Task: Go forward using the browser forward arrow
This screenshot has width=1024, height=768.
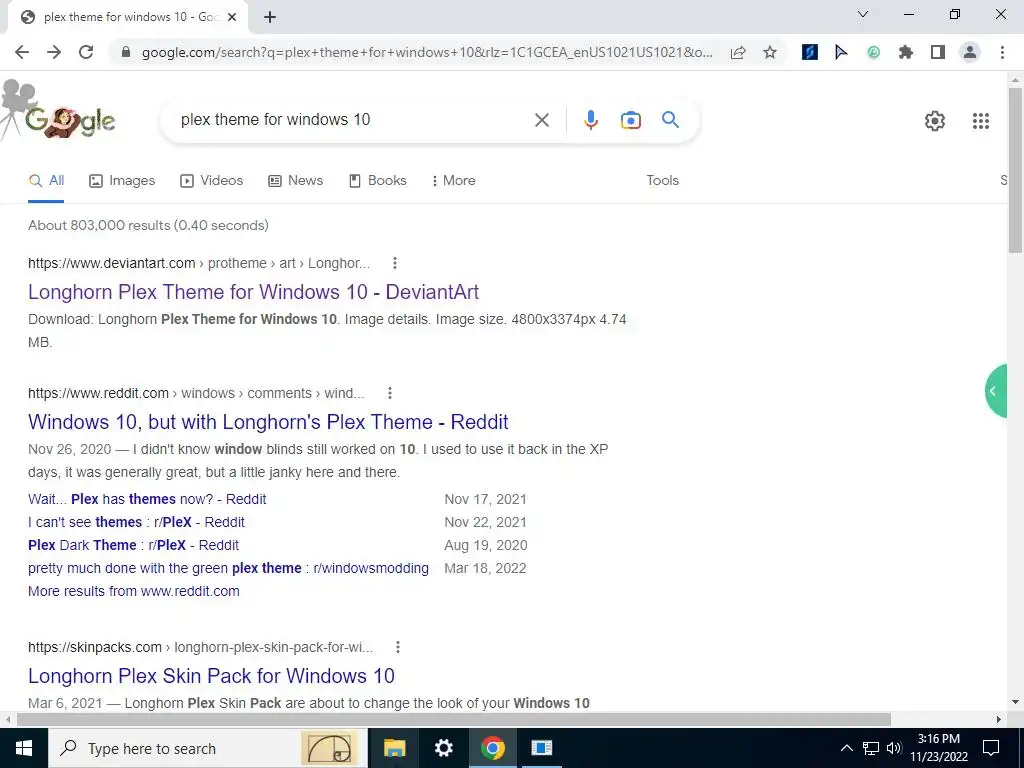Action: (x=54, y=52)
